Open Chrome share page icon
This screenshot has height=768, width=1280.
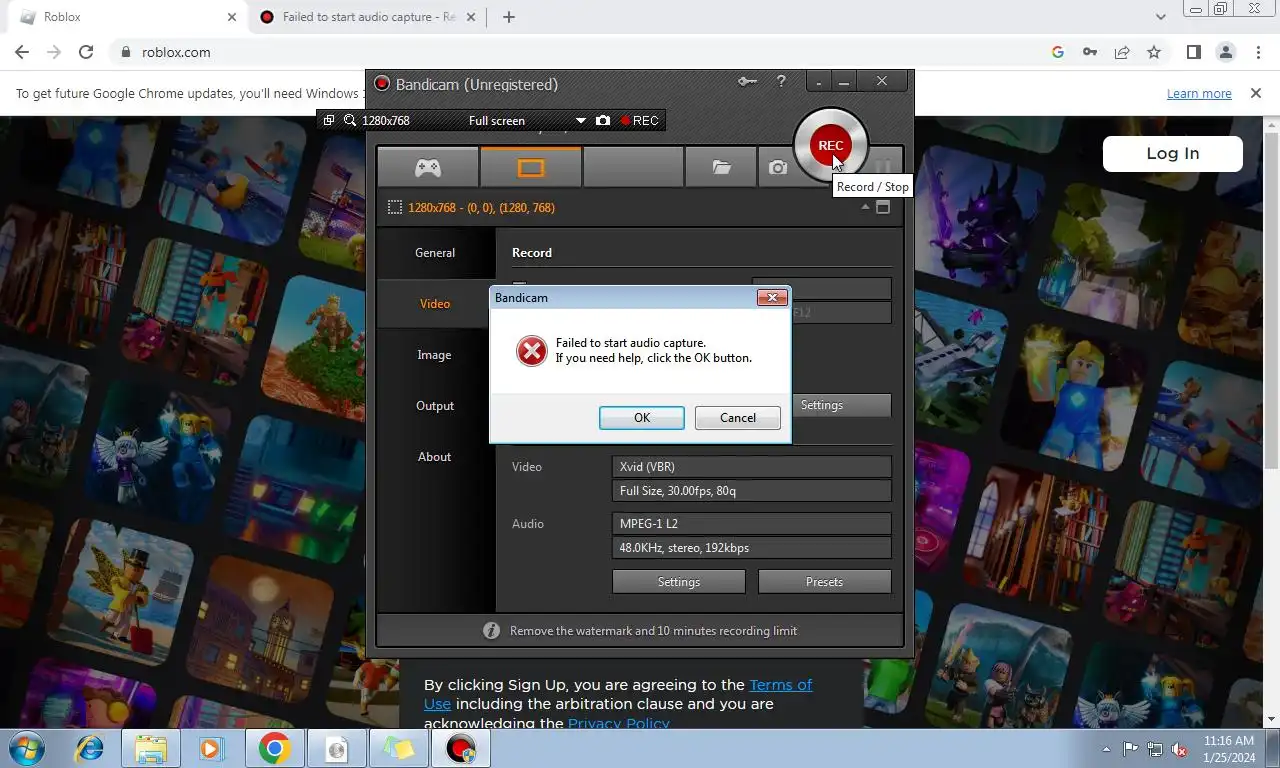point(1122,52)
